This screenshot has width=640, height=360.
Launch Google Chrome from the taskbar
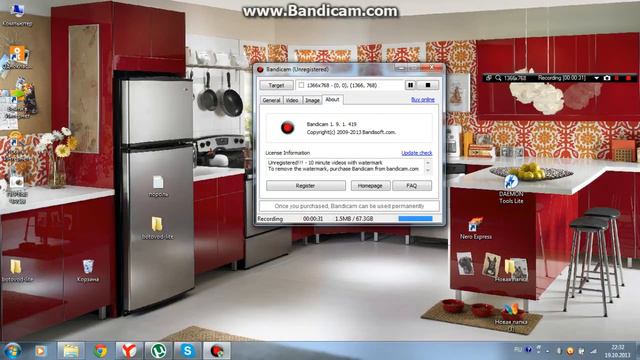100,351
